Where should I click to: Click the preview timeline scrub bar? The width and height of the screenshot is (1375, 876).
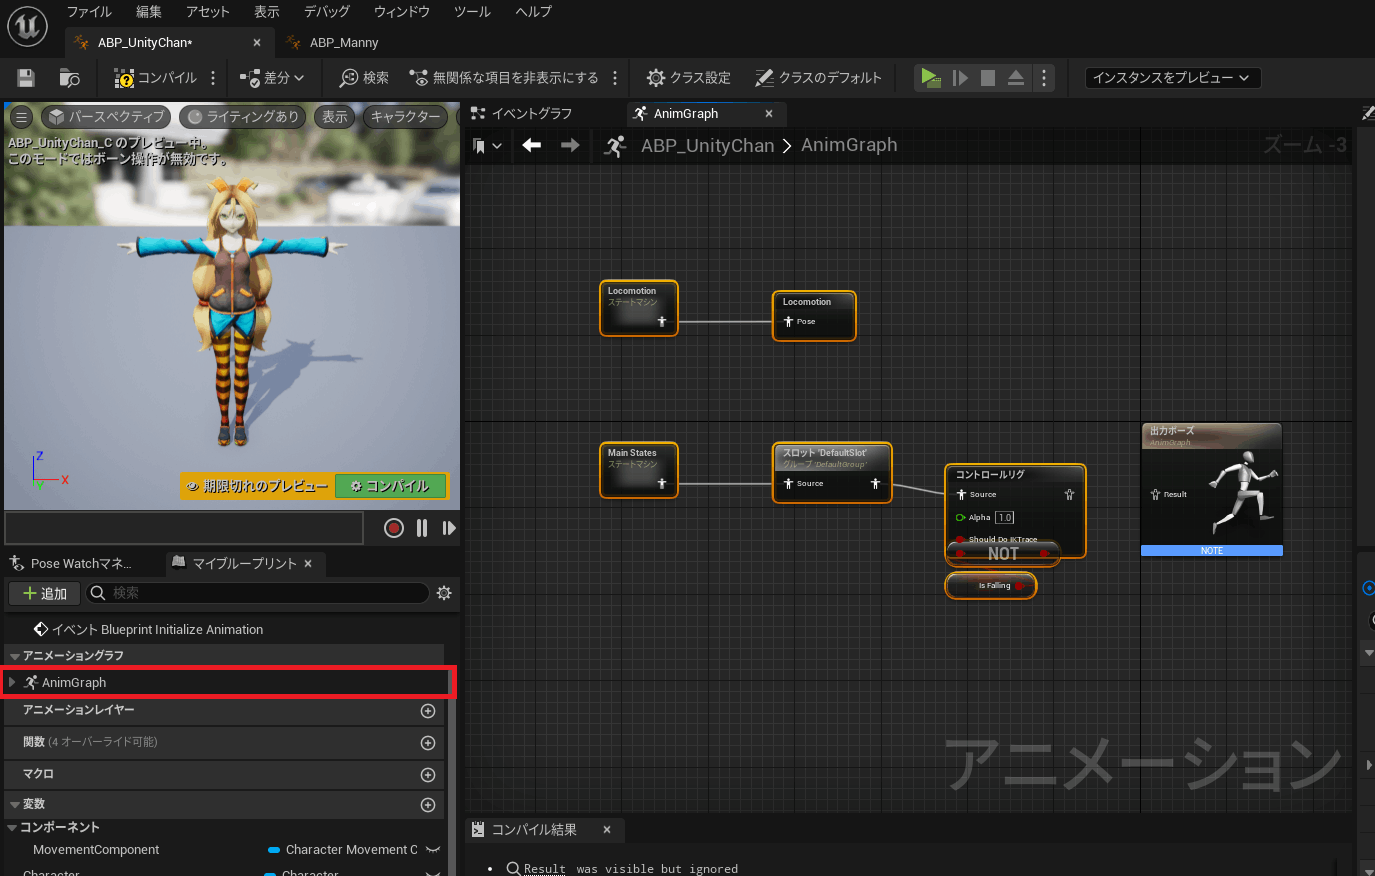point(184,528)
